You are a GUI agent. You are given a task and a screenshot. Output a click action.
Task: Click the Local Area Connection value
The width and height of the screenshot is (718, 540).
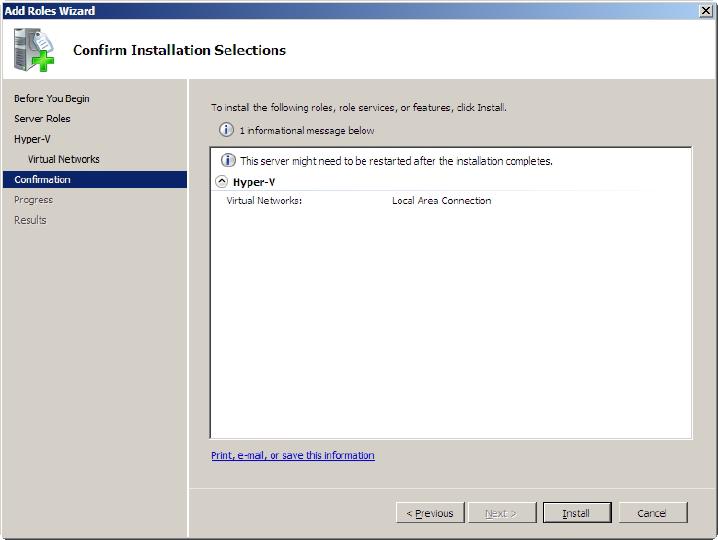point(441,201)
